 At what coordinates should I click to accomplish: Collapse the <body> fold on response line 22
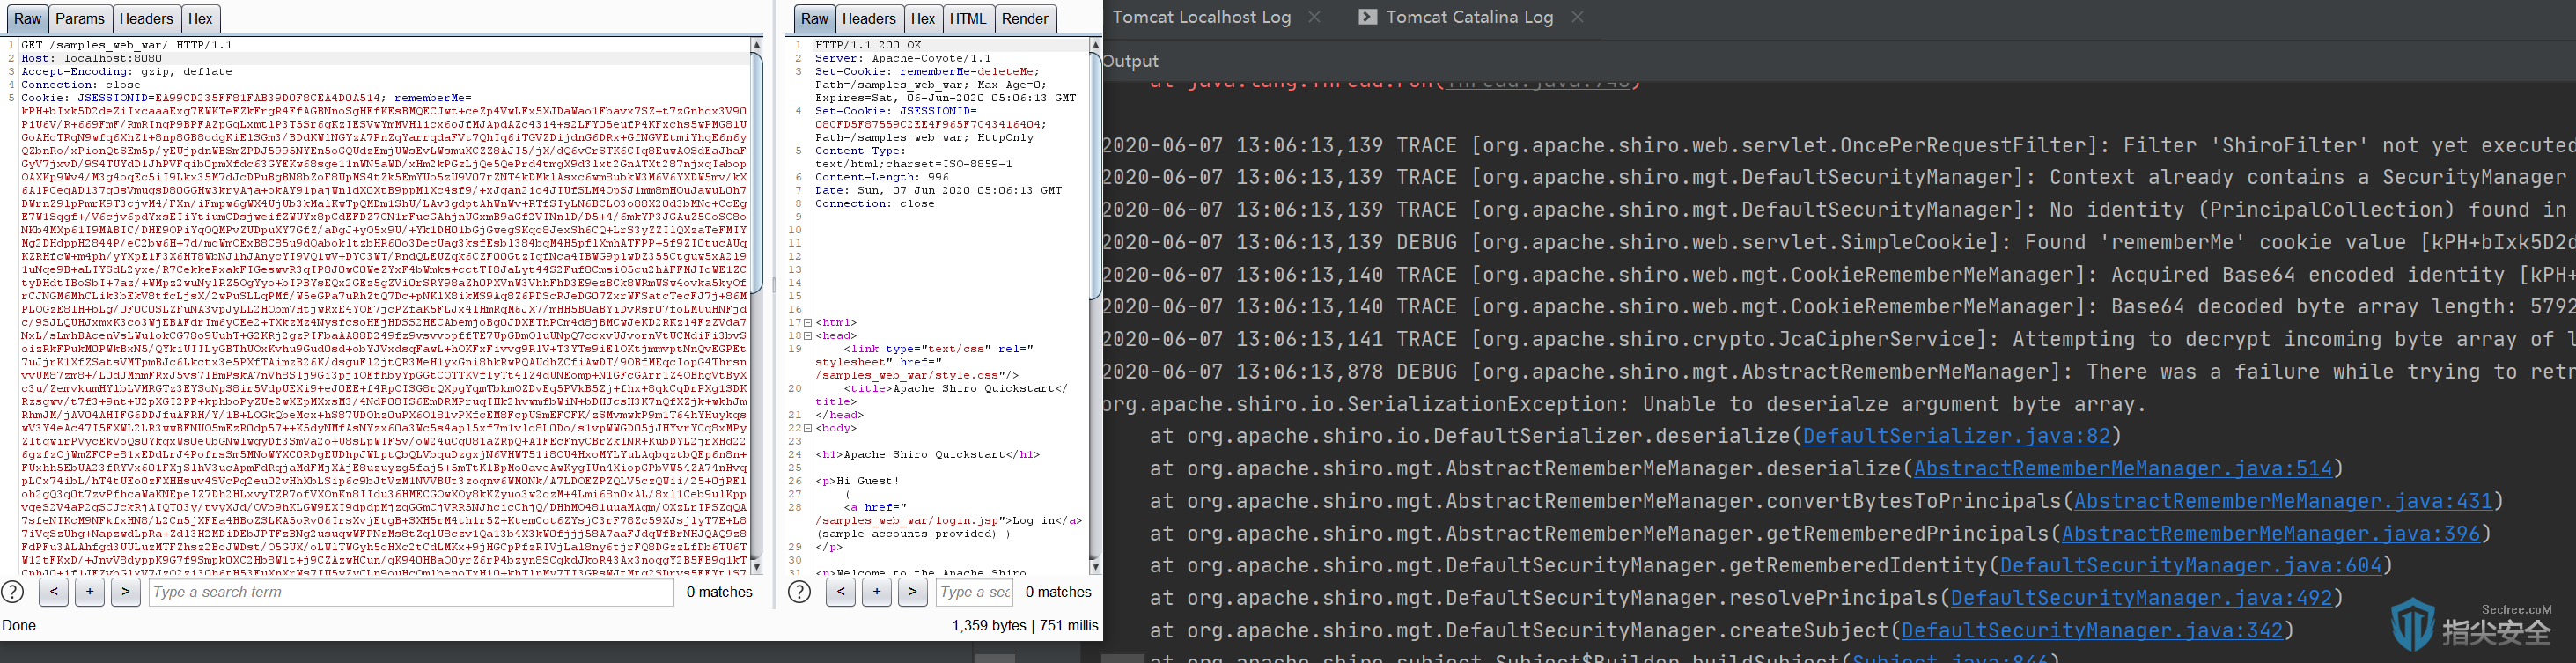click(808, 428)
